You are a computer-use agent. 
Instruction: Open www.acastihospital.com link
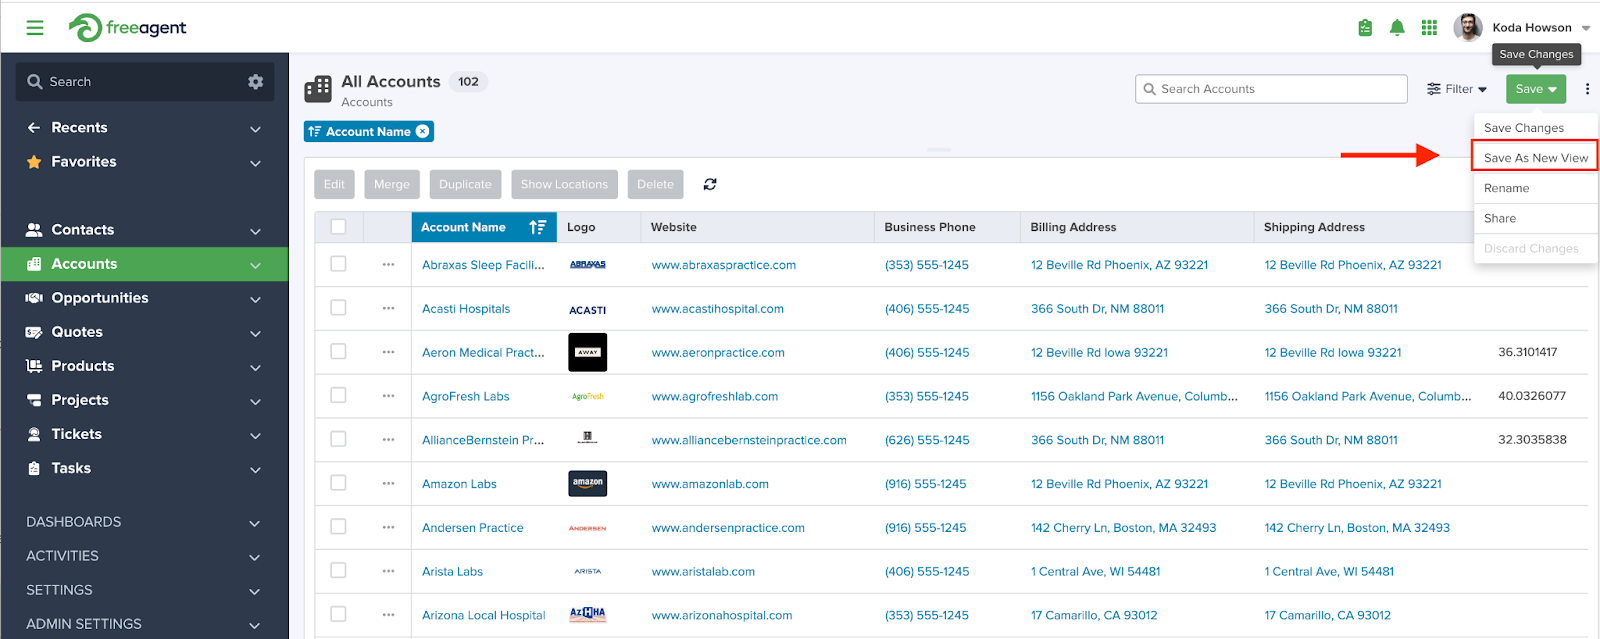tap(718, 309)
